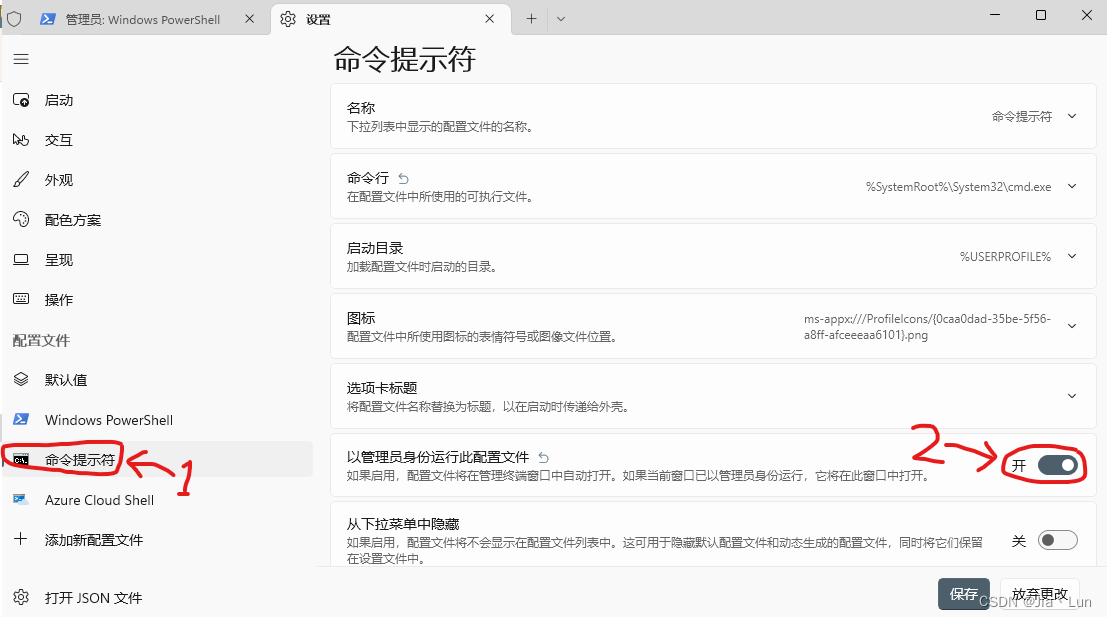Click 添加新配置文件
Viewport: 1107px width, 617px height.
pos(157,539)
